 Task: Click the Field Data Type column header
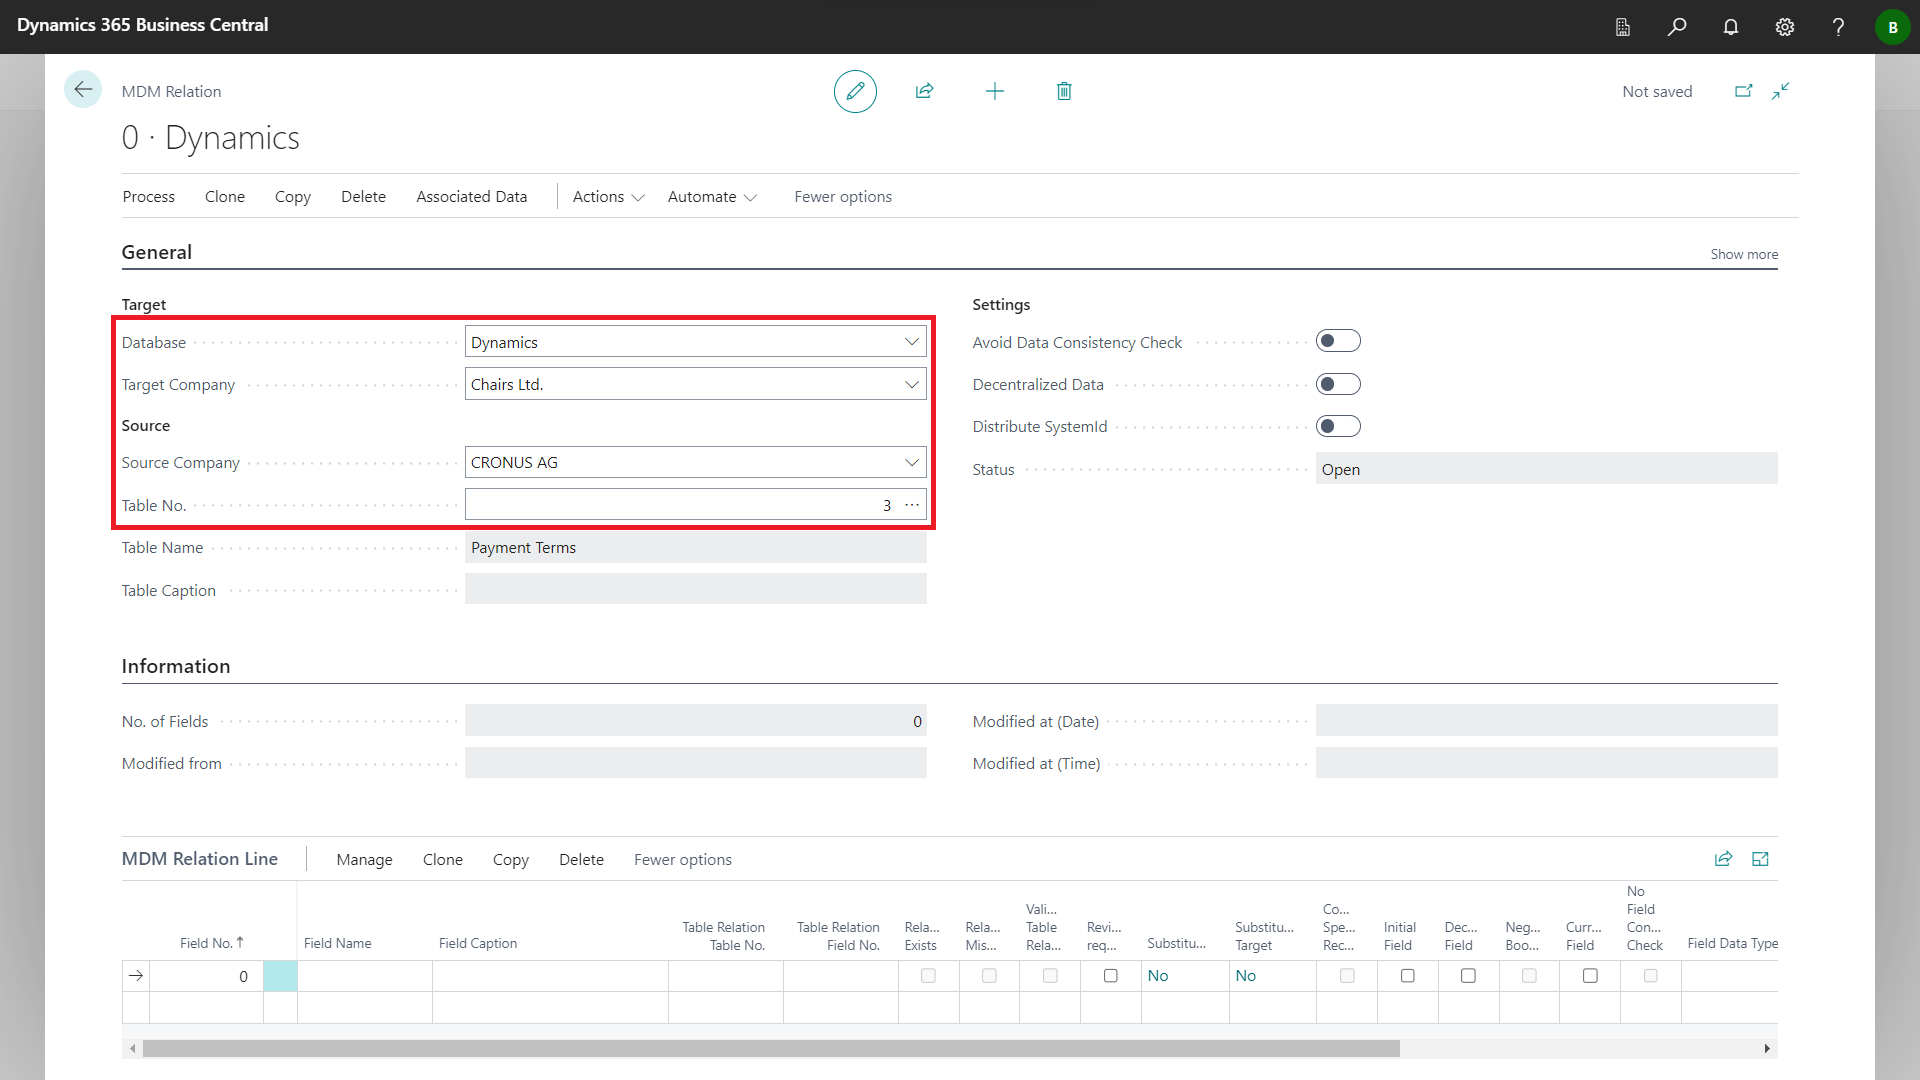(x=1732, y=943)
